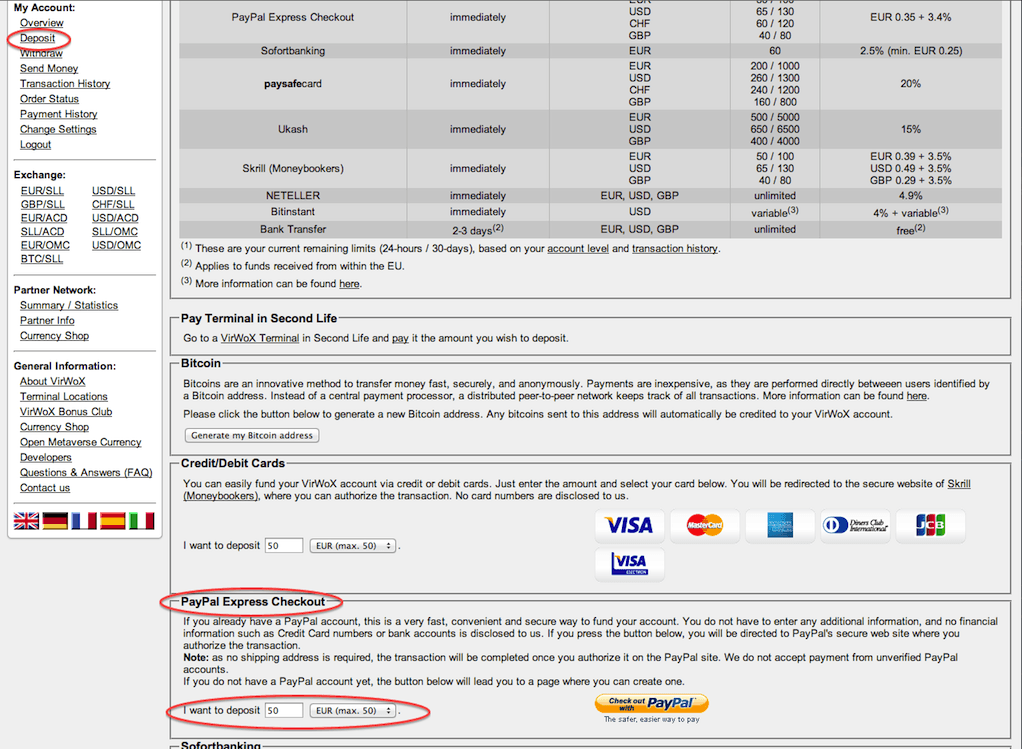Open the EUR/SLL exchange link
Image resolution: width=1022 pixels, height=749 pixels.
click(x=42, y=191)
